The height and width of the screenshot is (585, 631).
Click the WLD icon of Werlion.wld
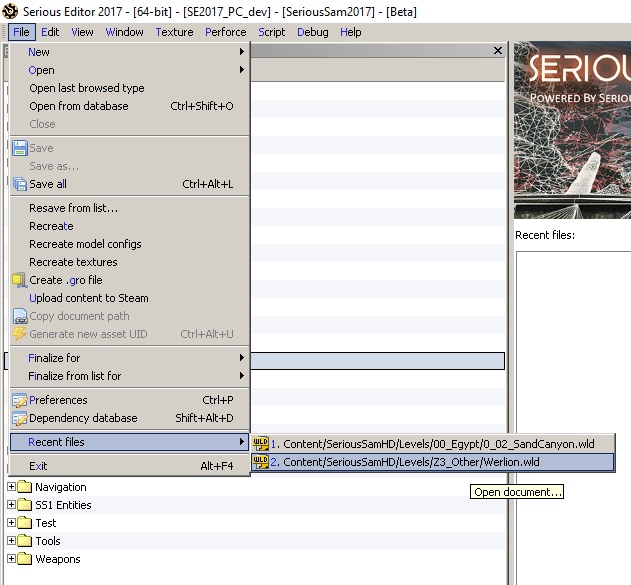click(260, 462)
